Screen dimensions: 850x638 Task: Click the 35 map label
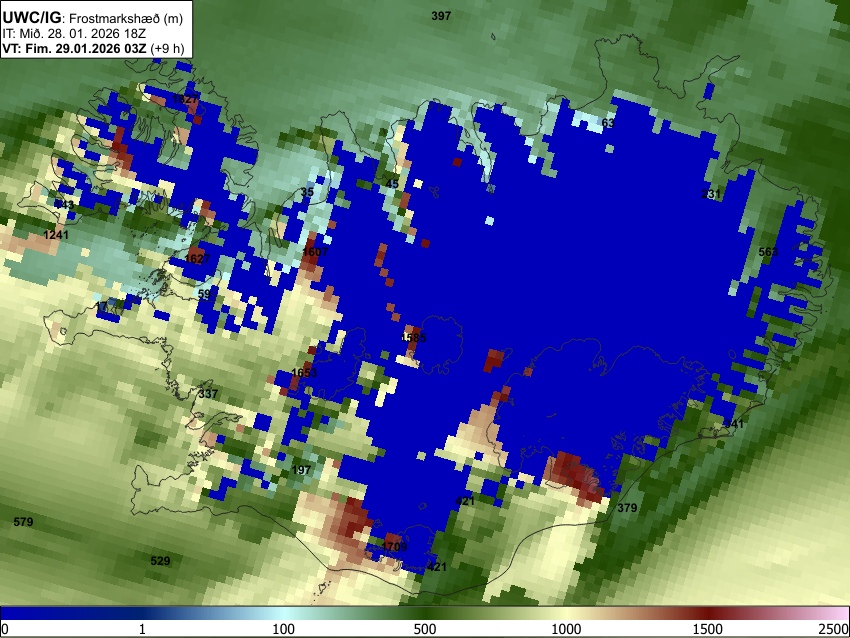point(307,192)
